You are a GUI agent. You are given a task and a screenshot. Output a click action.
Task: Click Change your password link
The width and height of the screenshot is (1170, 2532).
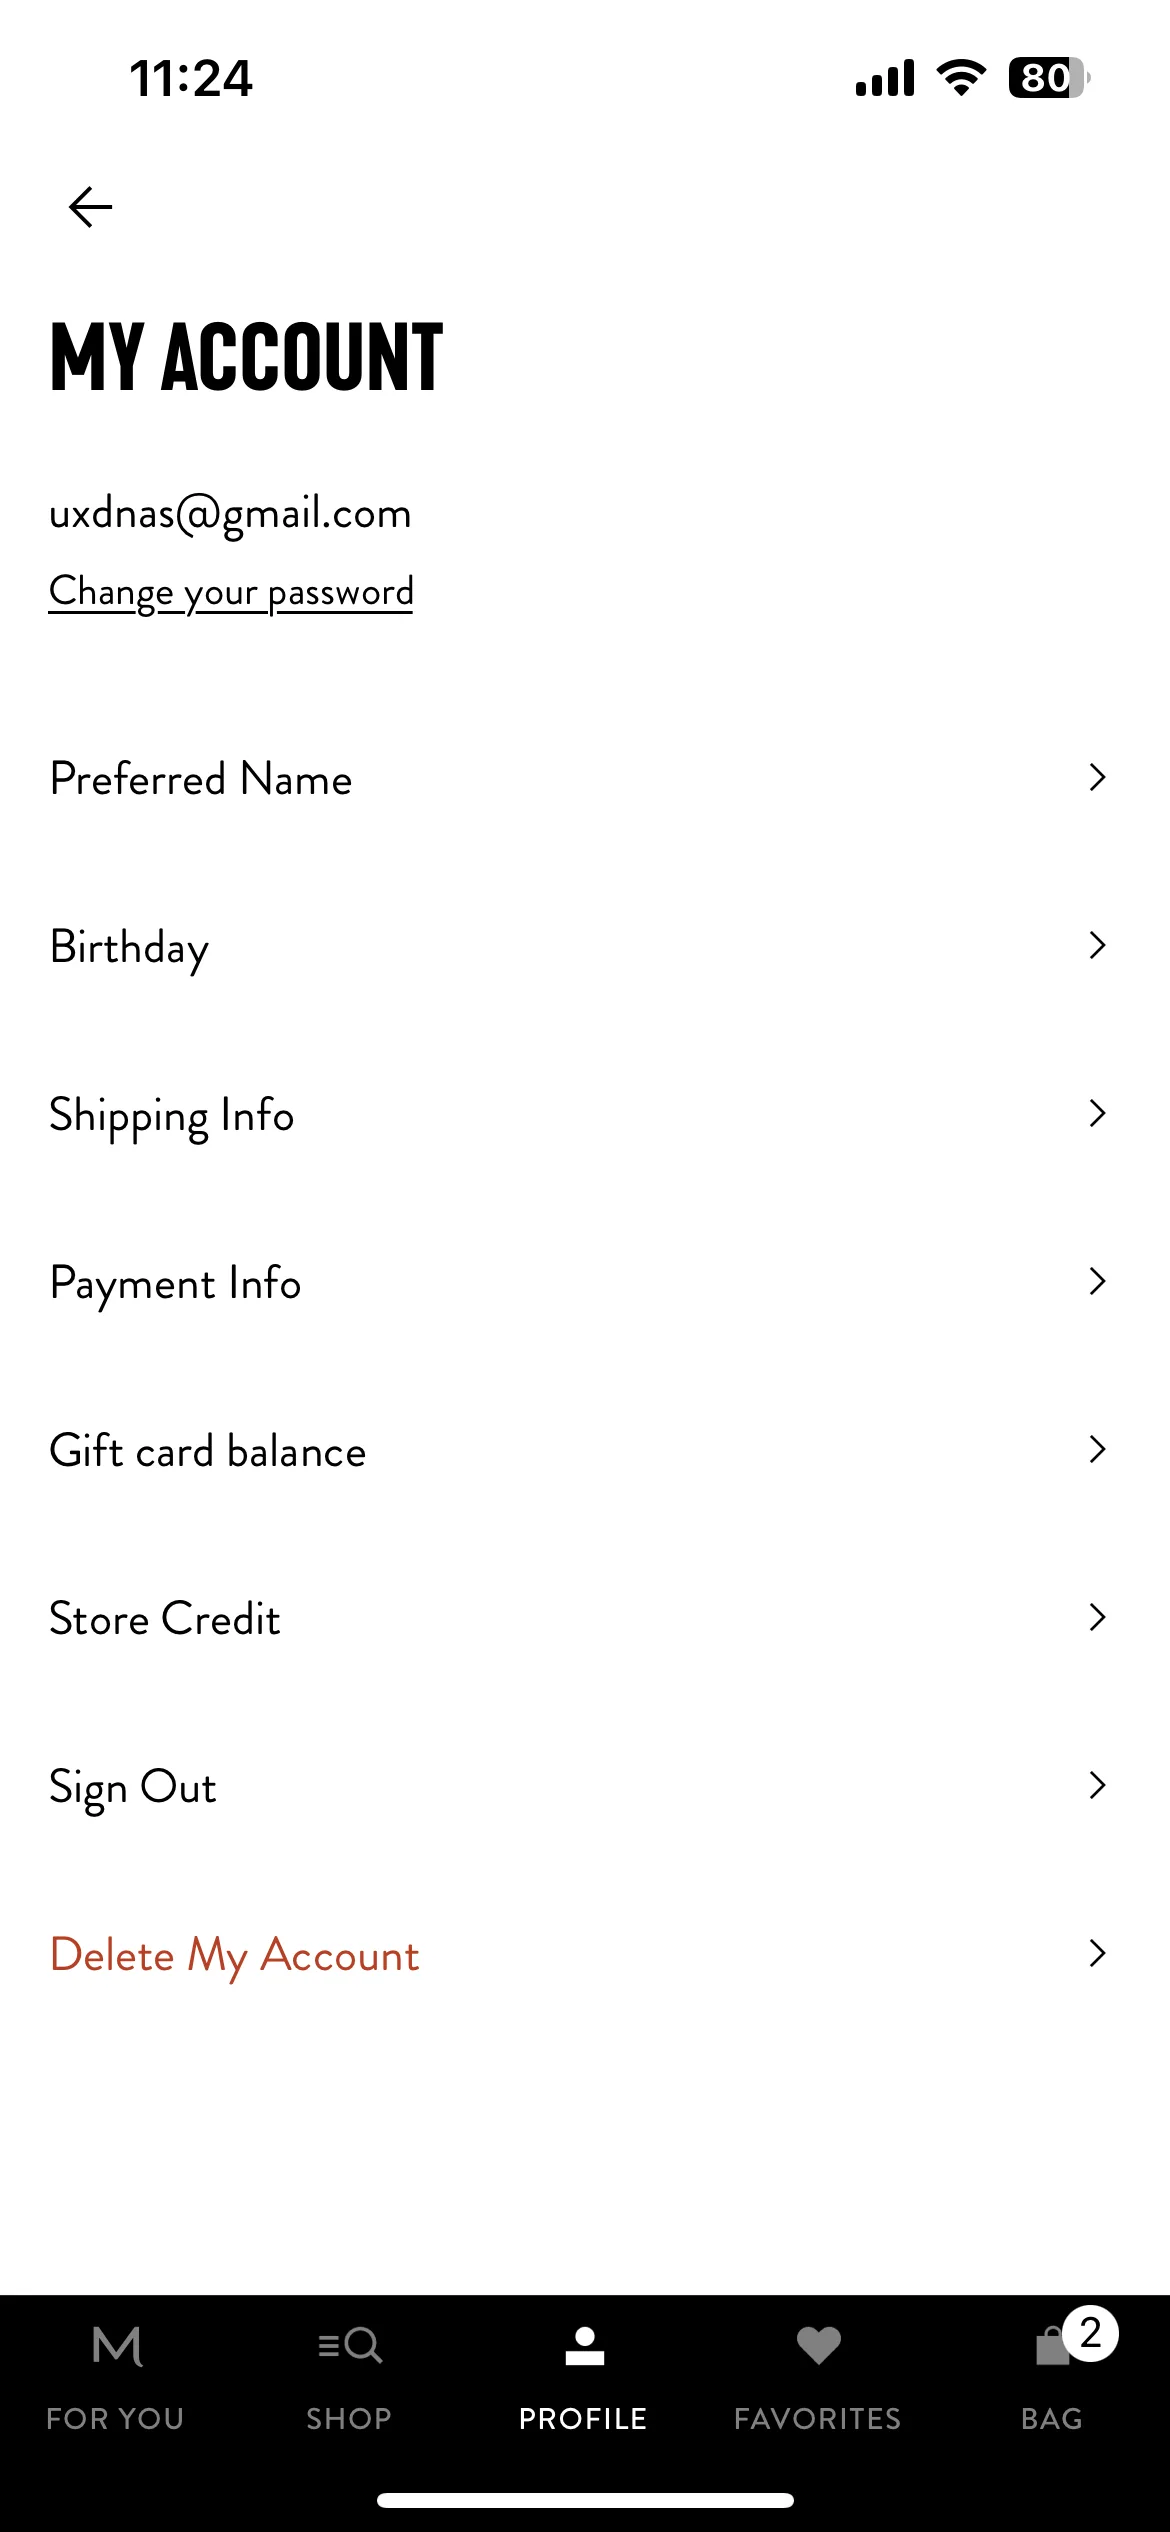pos(231,592)
